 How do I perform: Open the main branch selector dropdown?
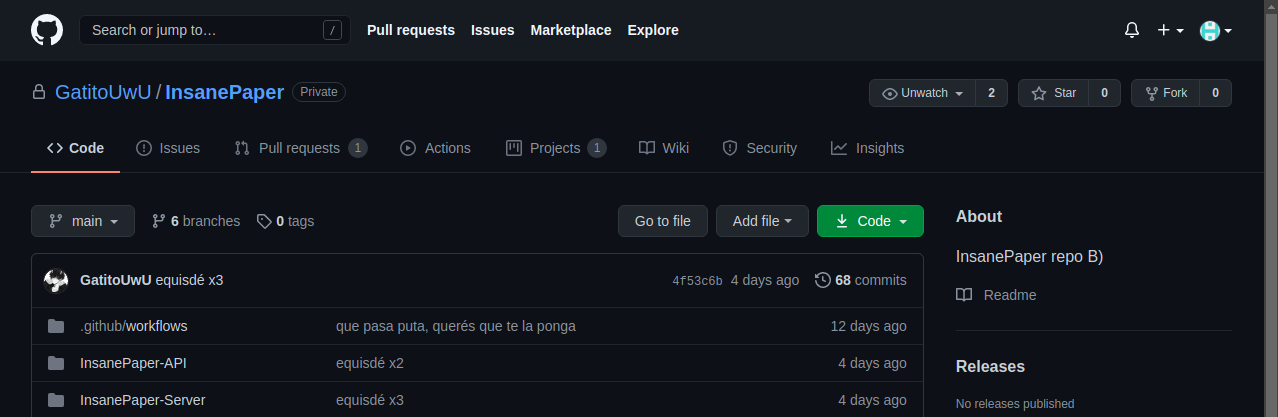coord(83,221)
